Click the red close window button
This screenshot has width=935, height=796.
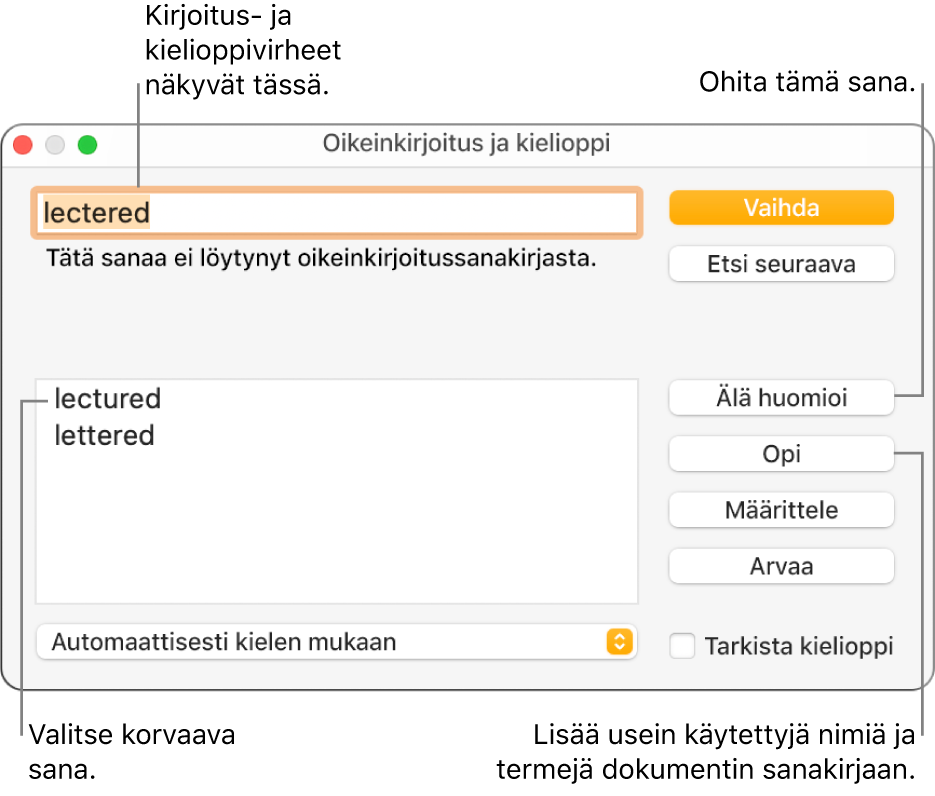click(23, 145)
